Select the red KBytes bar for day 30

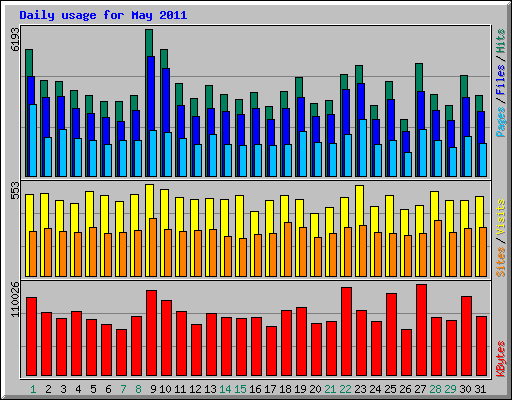pos(466,336)
